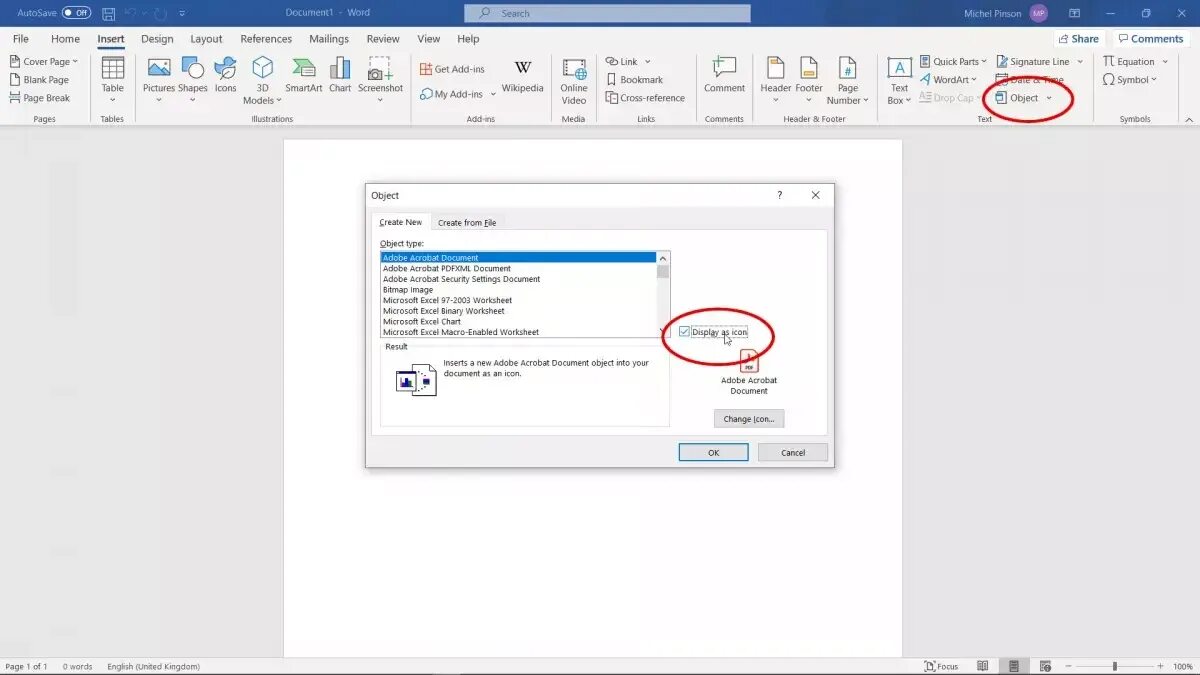Uncheck Display as icon checkbox

click(x=685, y=331)
